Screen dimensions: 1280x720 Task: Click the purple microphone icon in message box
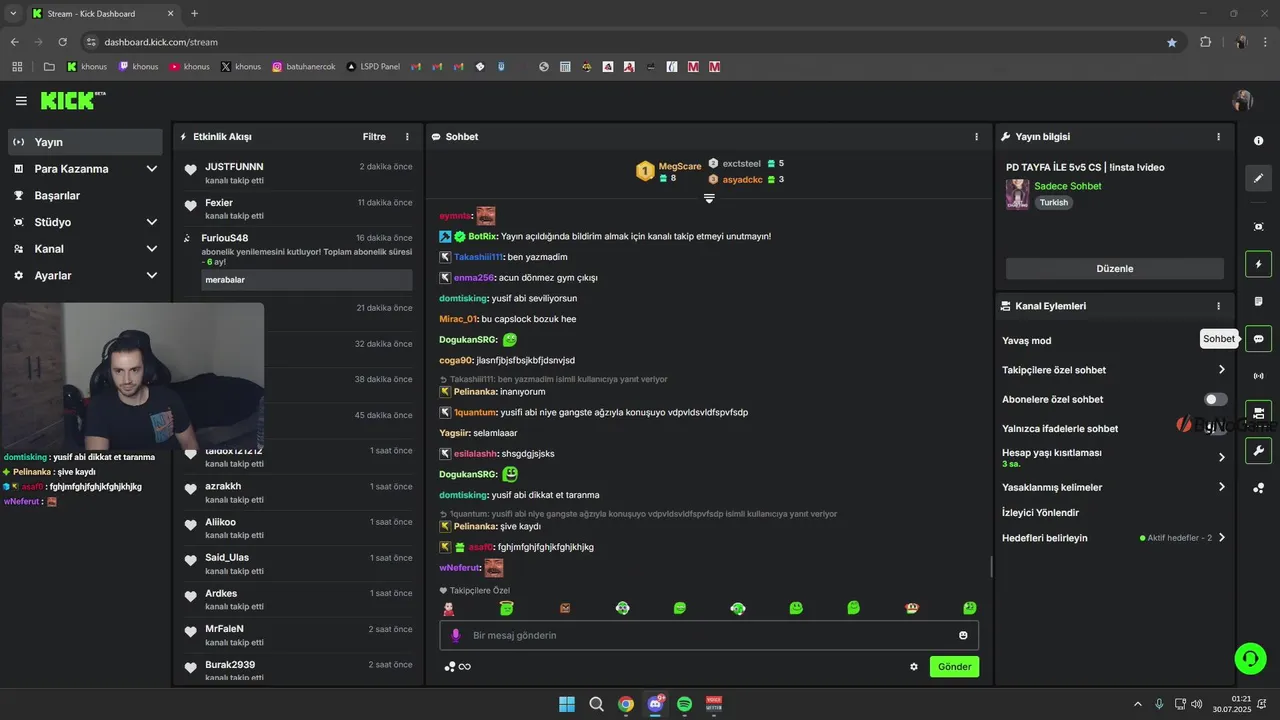[456, 635]
